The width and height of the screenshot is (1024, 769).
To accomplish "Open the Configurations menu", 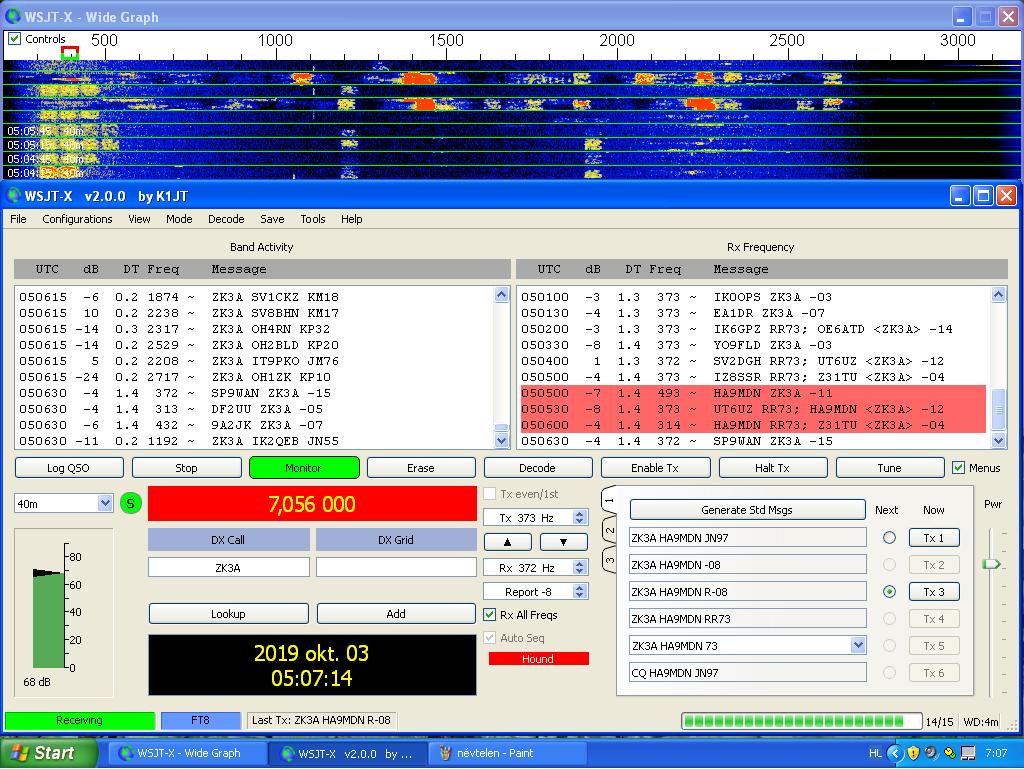I will tap(77, 219).
